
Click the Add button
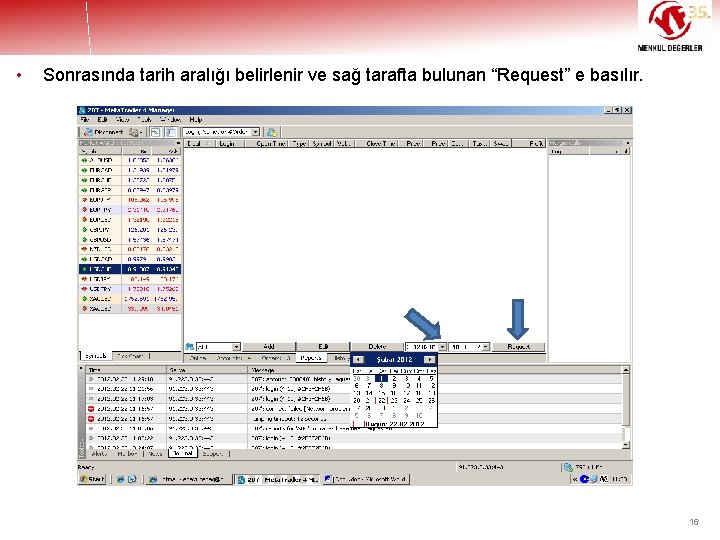[x=269, y=347]
